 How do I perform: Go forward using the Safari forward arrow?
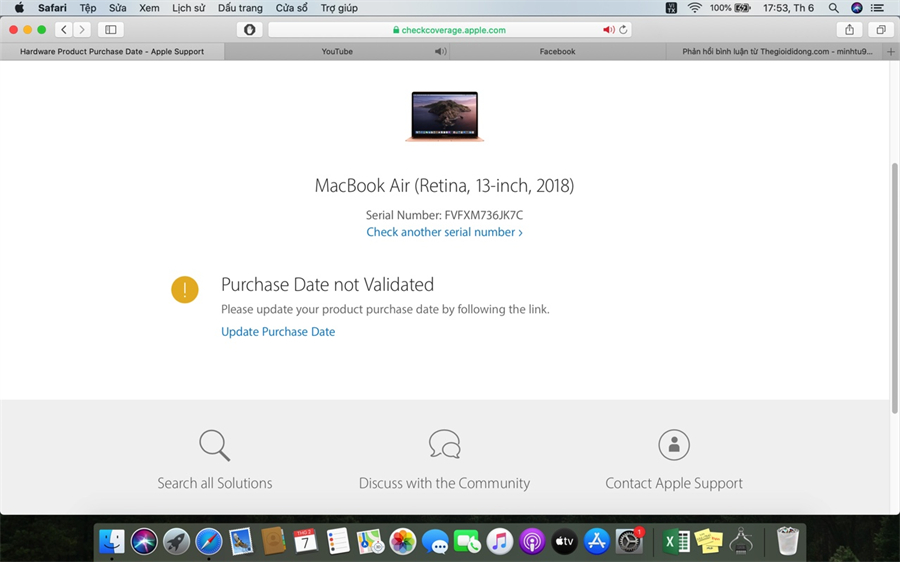pyautogui.click(x=82, y=29)
